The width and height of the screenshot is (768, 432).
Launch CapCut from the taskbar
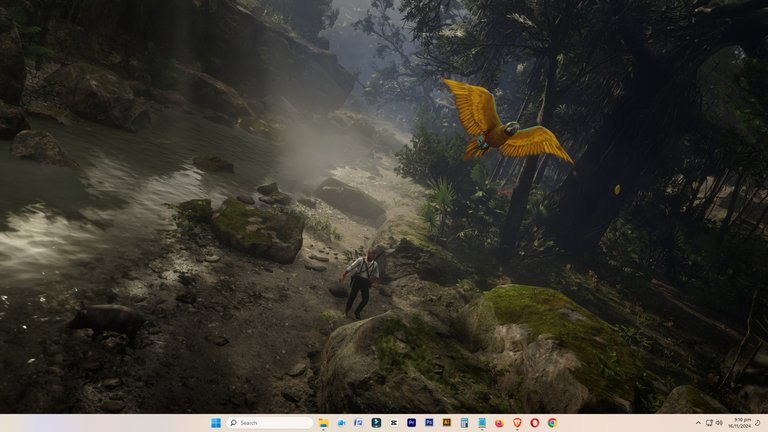pyautogui.click(x=394, y=423)
